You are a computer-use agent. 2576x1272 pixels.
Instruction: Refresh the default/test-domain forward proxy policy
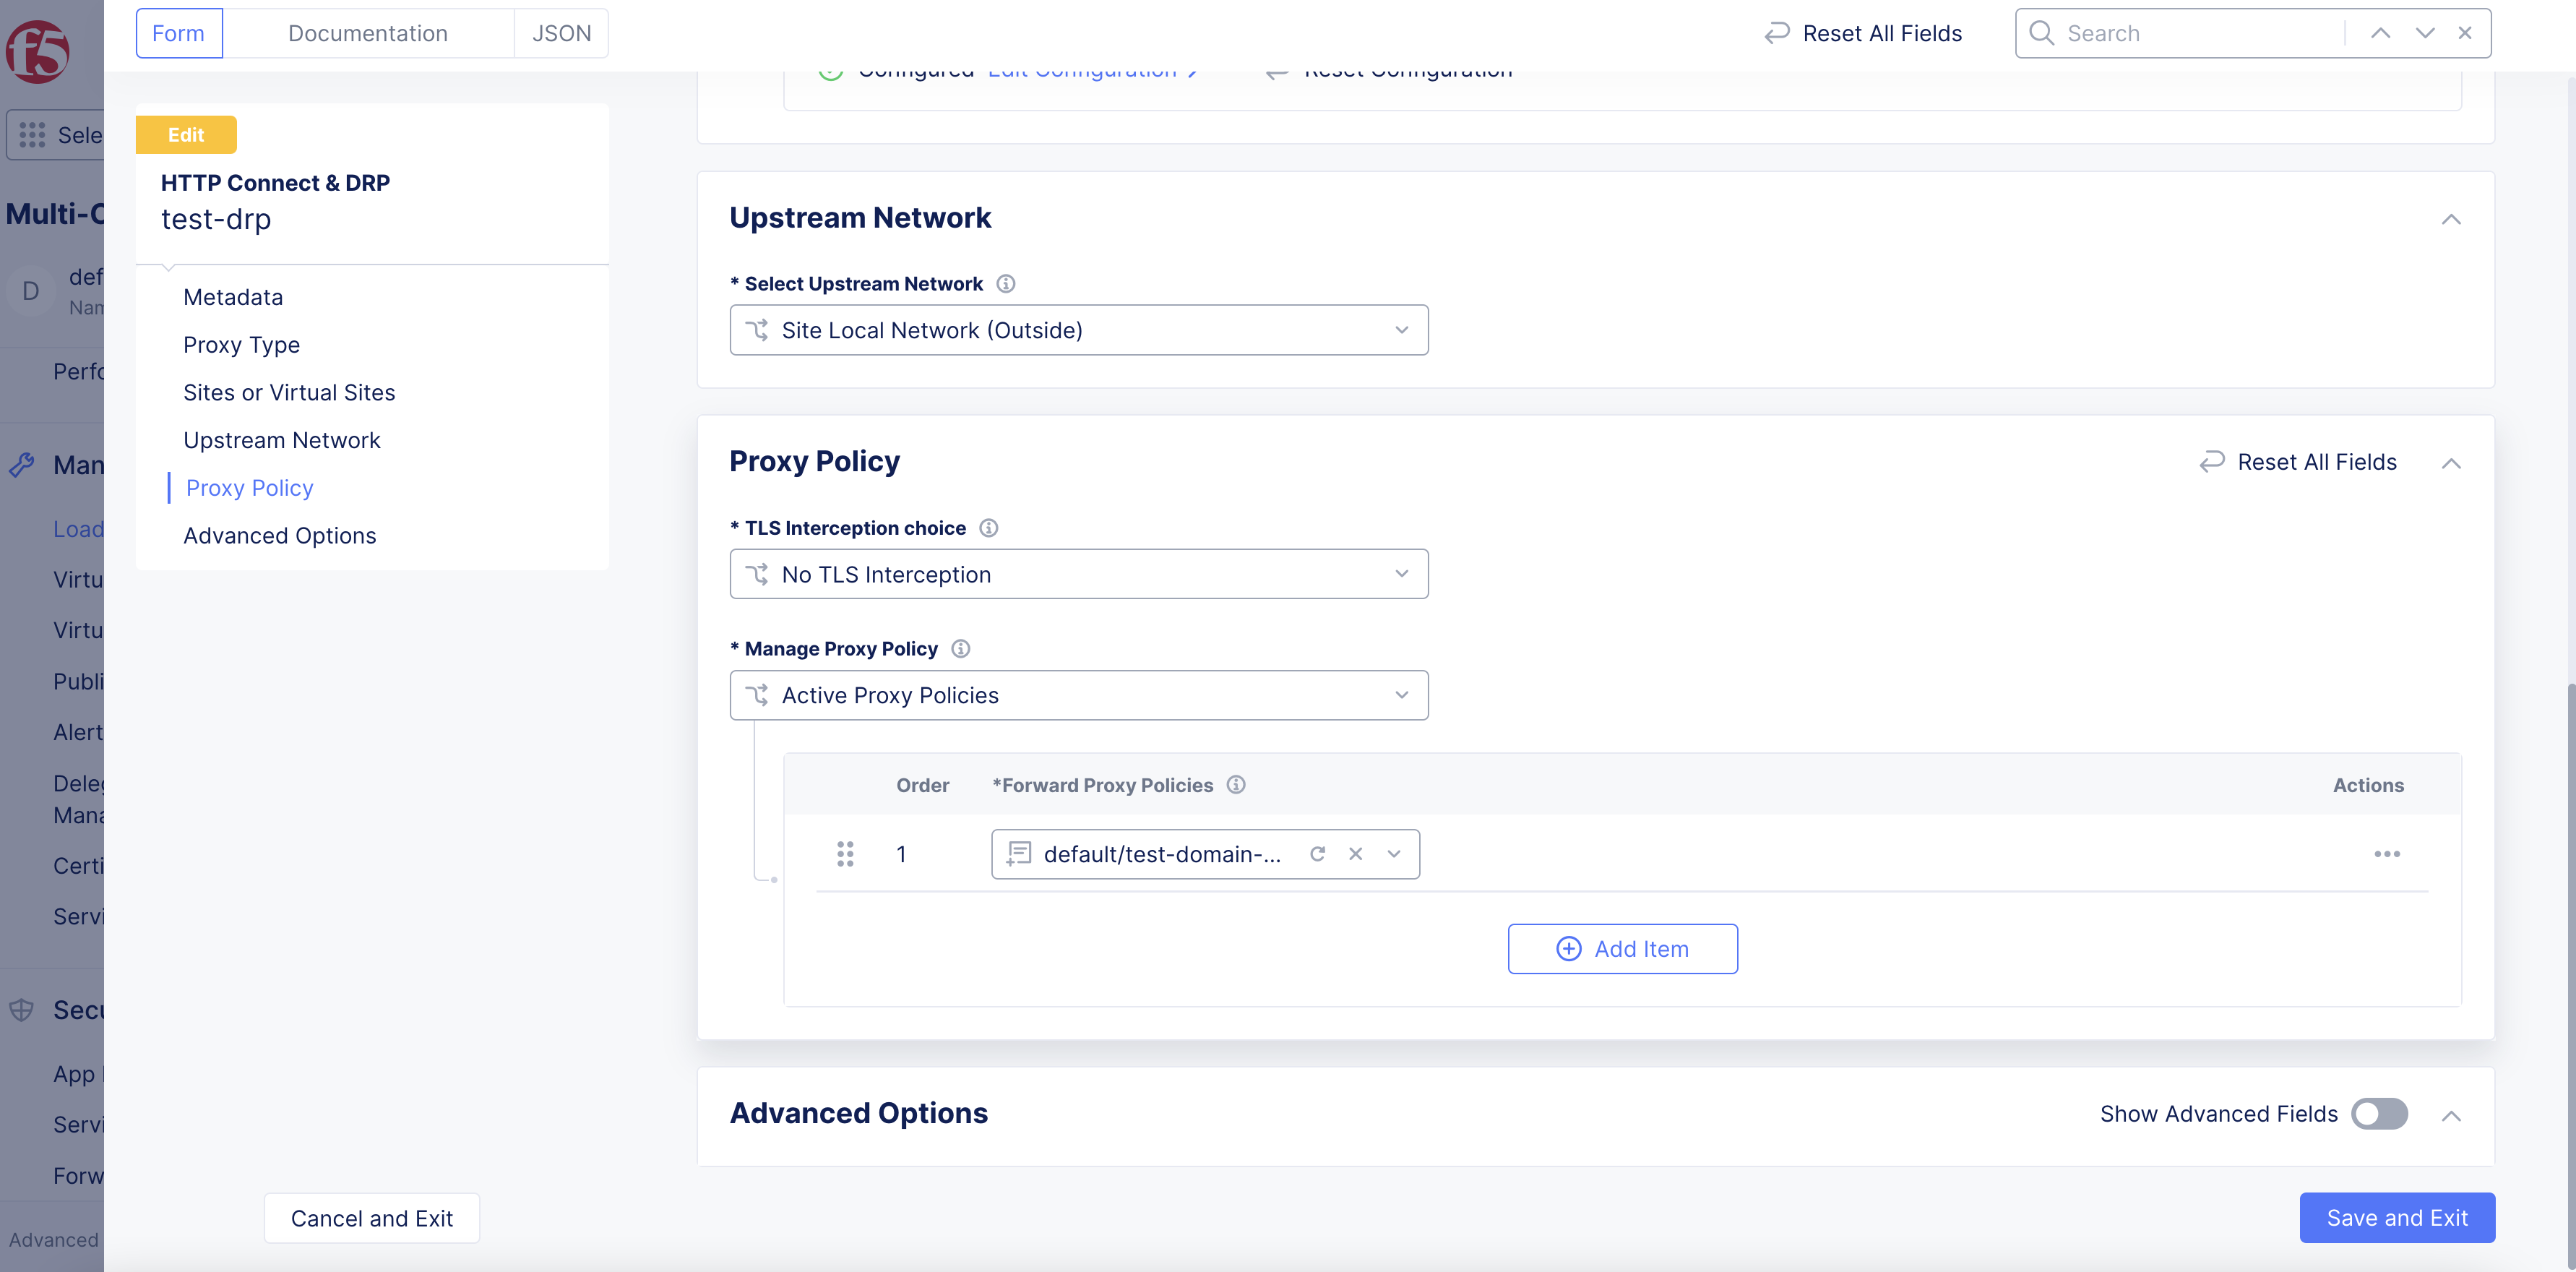click(1318, 854)
